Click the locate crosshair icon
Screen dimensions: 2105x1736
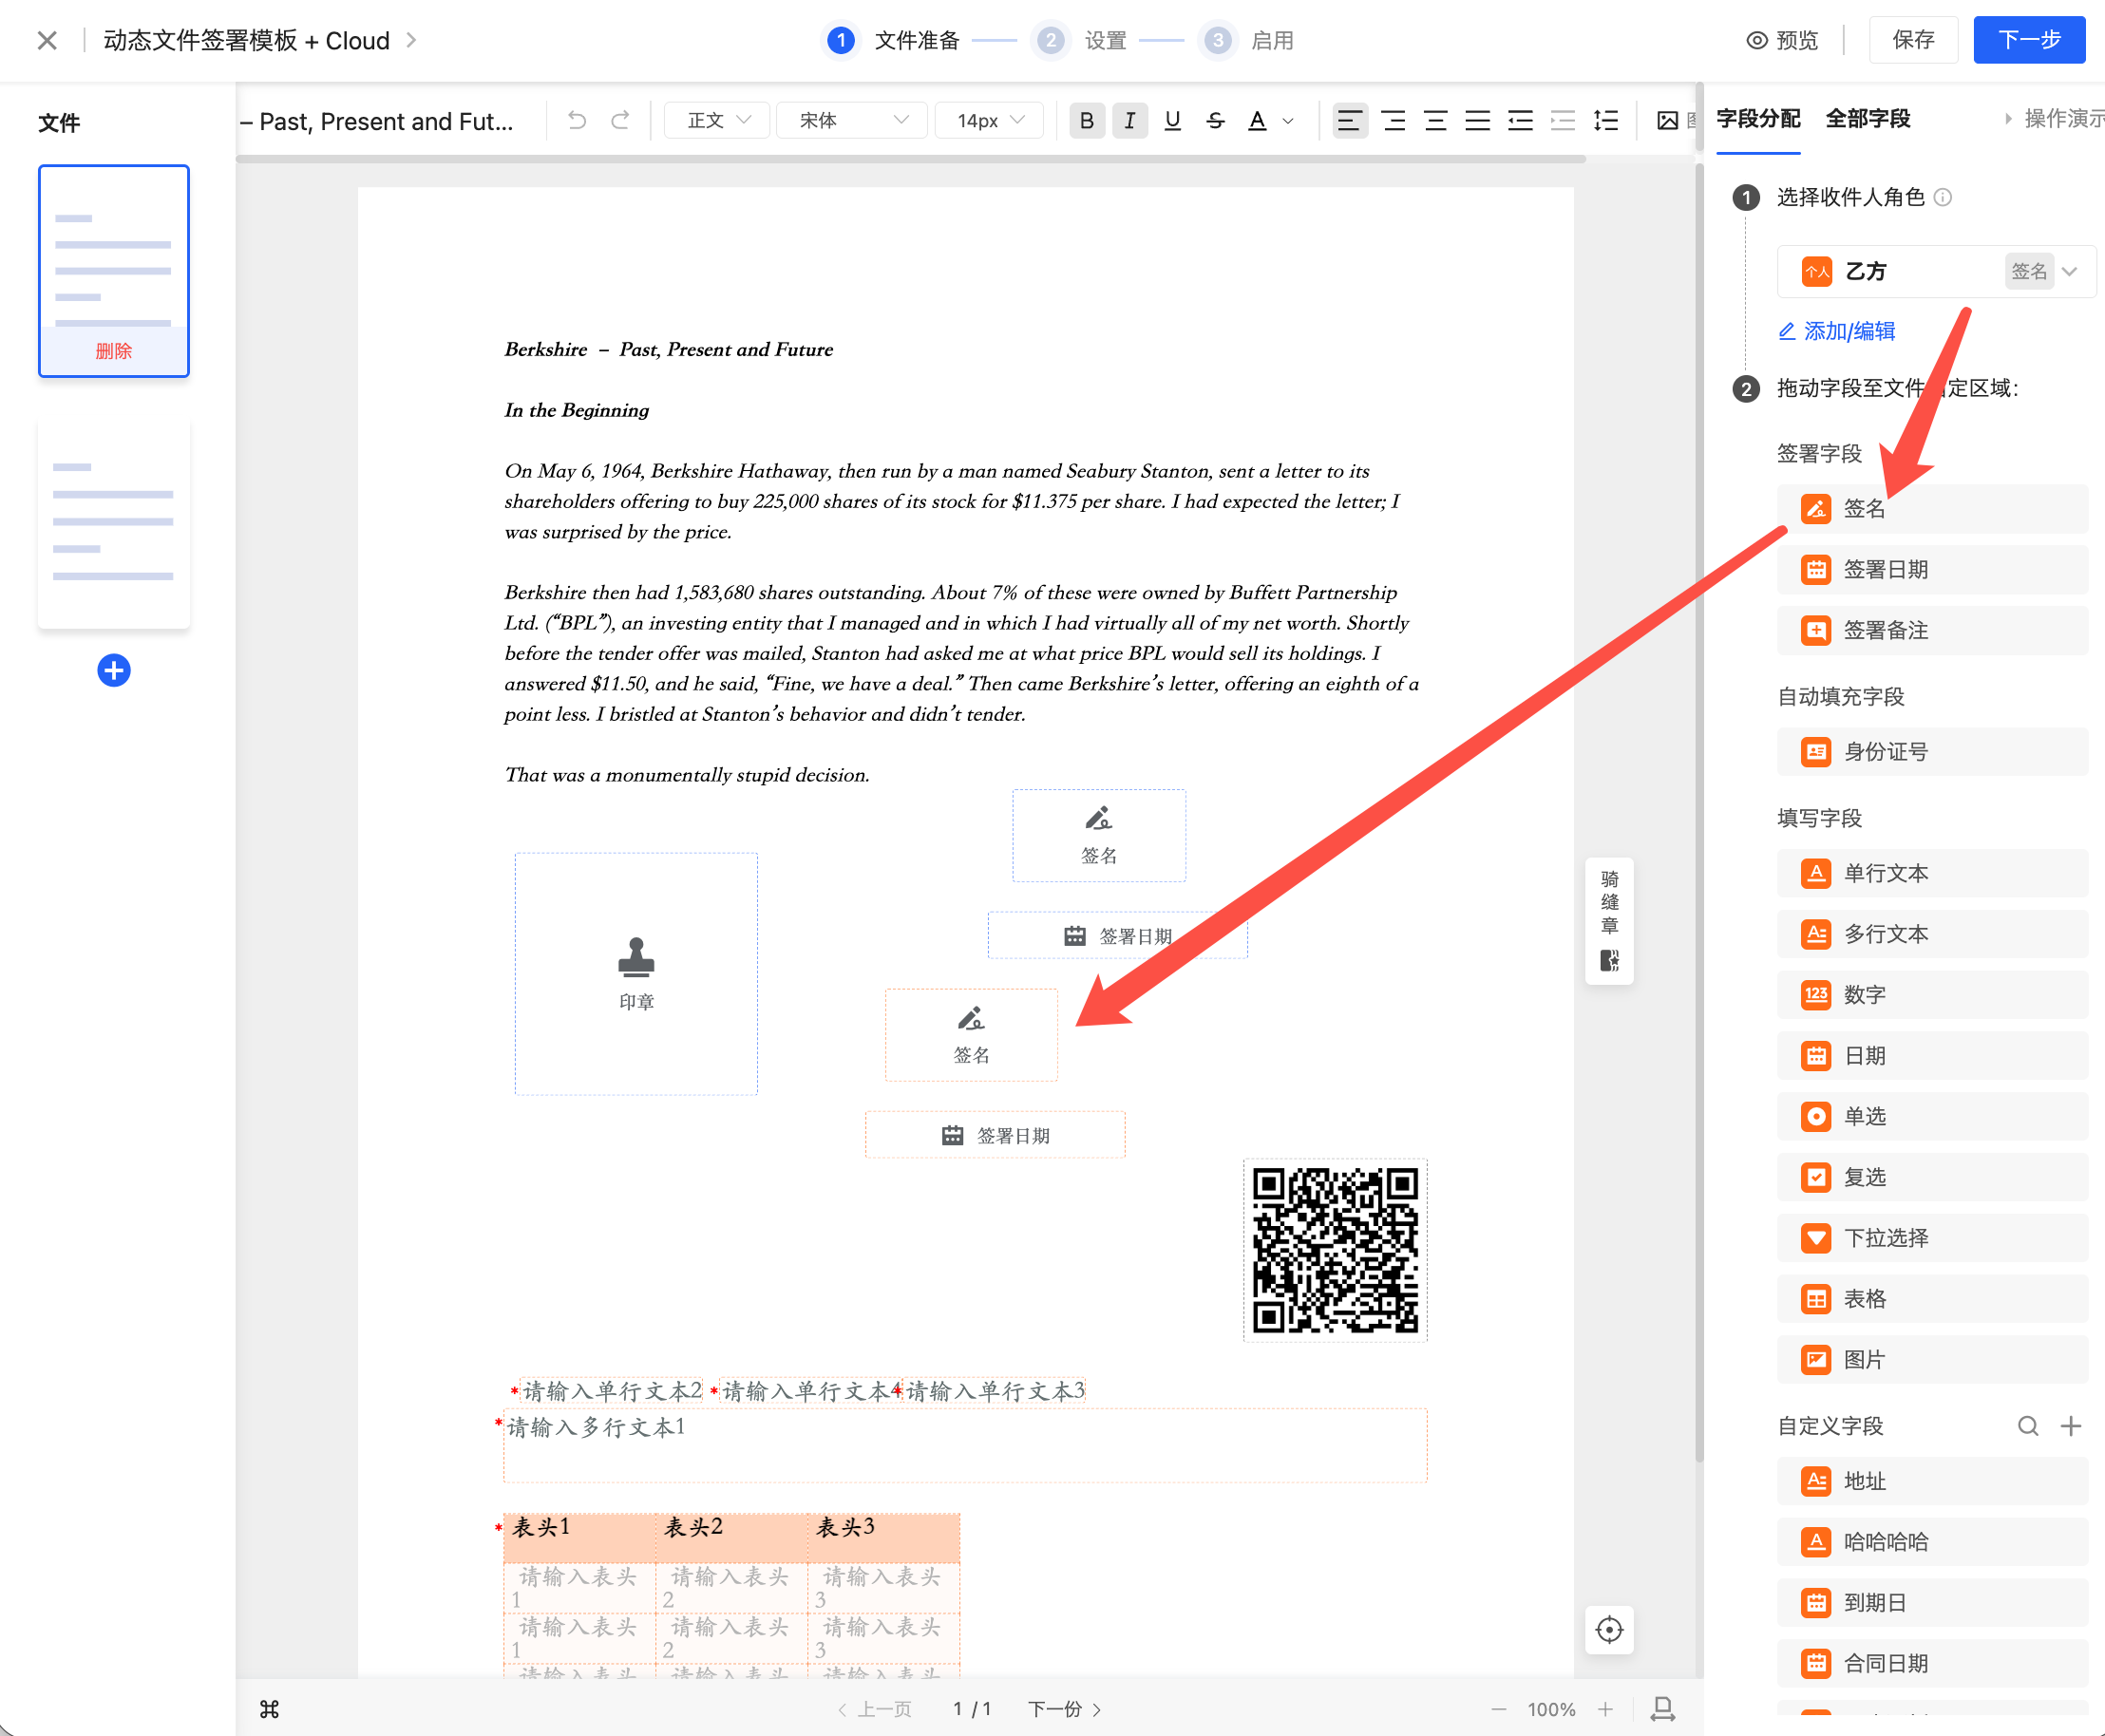pos(1609,1629)
